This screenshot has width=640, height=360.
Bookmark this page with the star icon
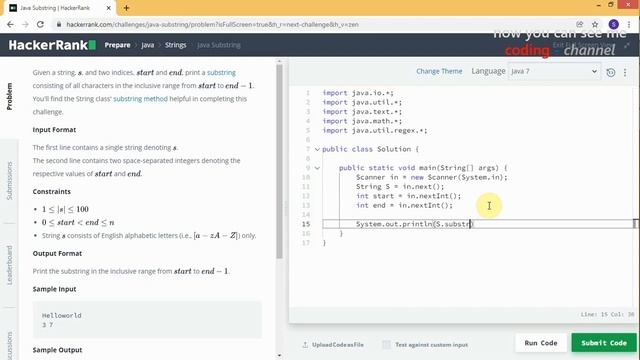coord(595,24)
